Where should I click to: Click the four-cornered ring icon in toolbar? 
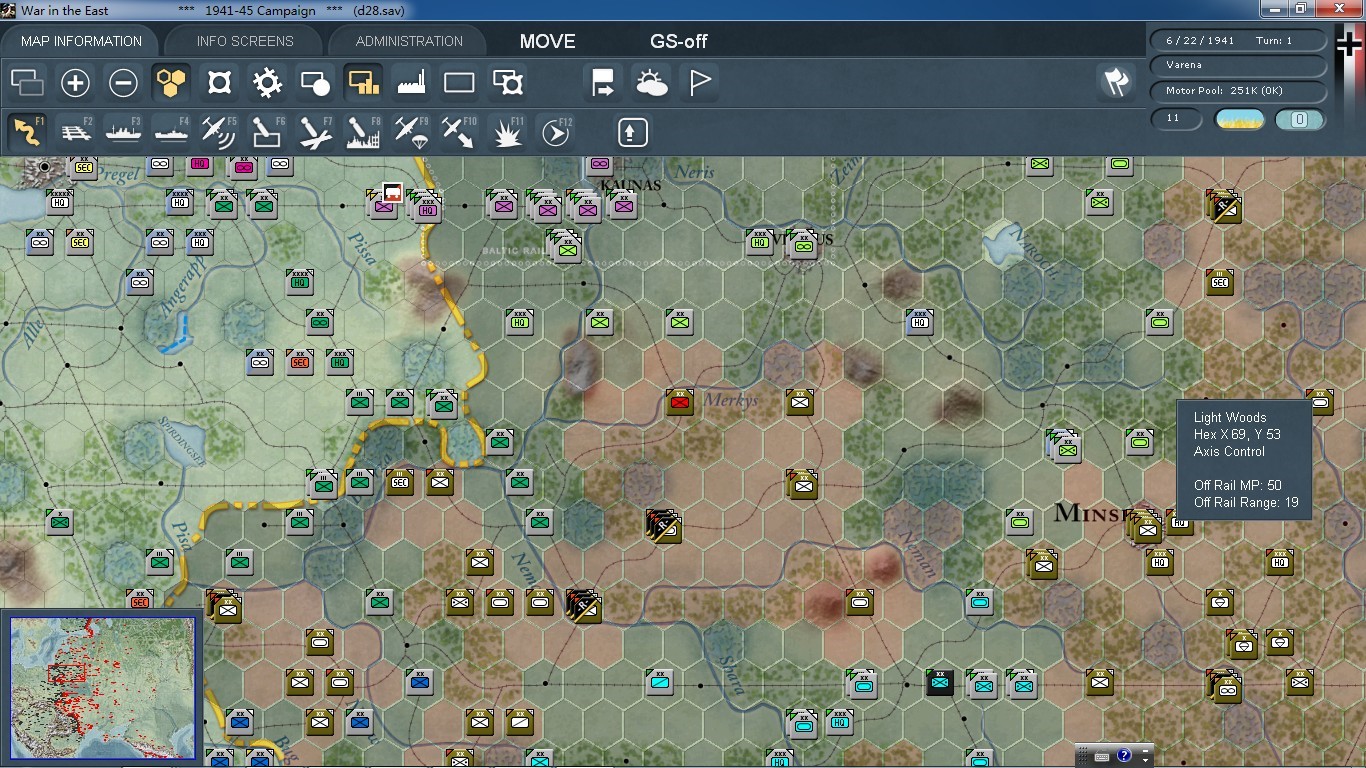coord(219,83)
